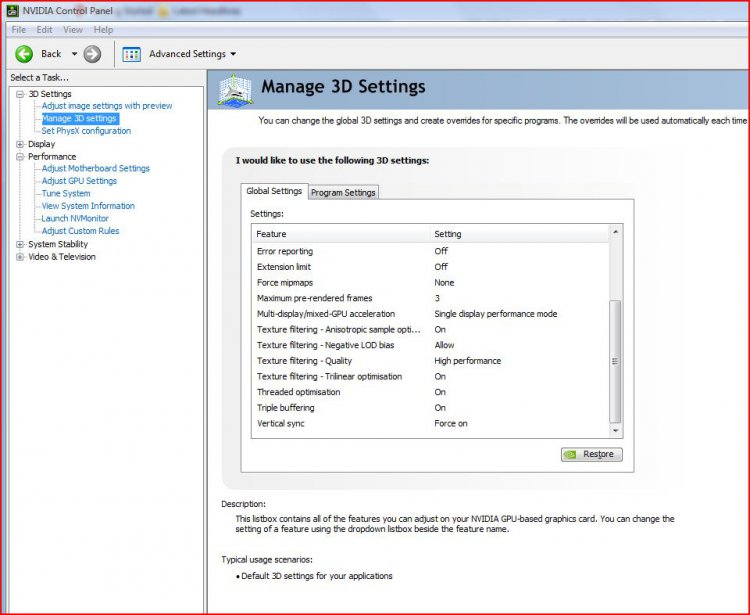
Task: Click the Advanced Settings view icon
Action: 132,54
